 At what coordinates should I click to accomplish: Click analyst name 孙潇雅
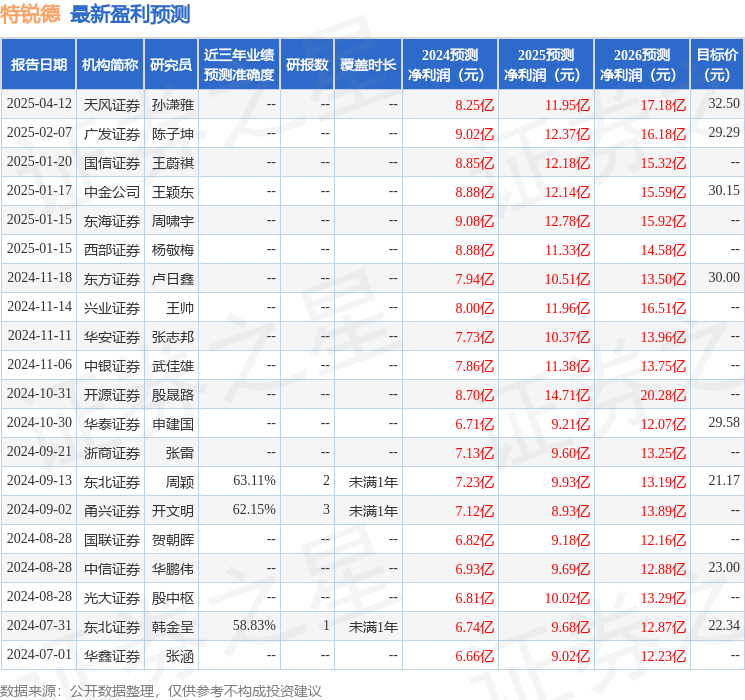172,105
